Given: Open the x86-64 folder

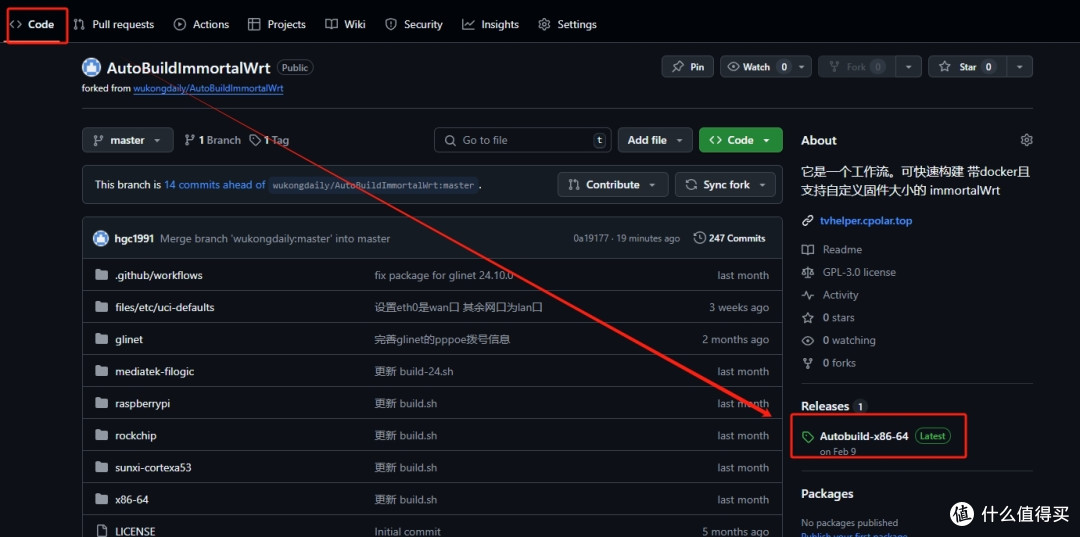Looking at the screenshot, I should click(132, 499).
